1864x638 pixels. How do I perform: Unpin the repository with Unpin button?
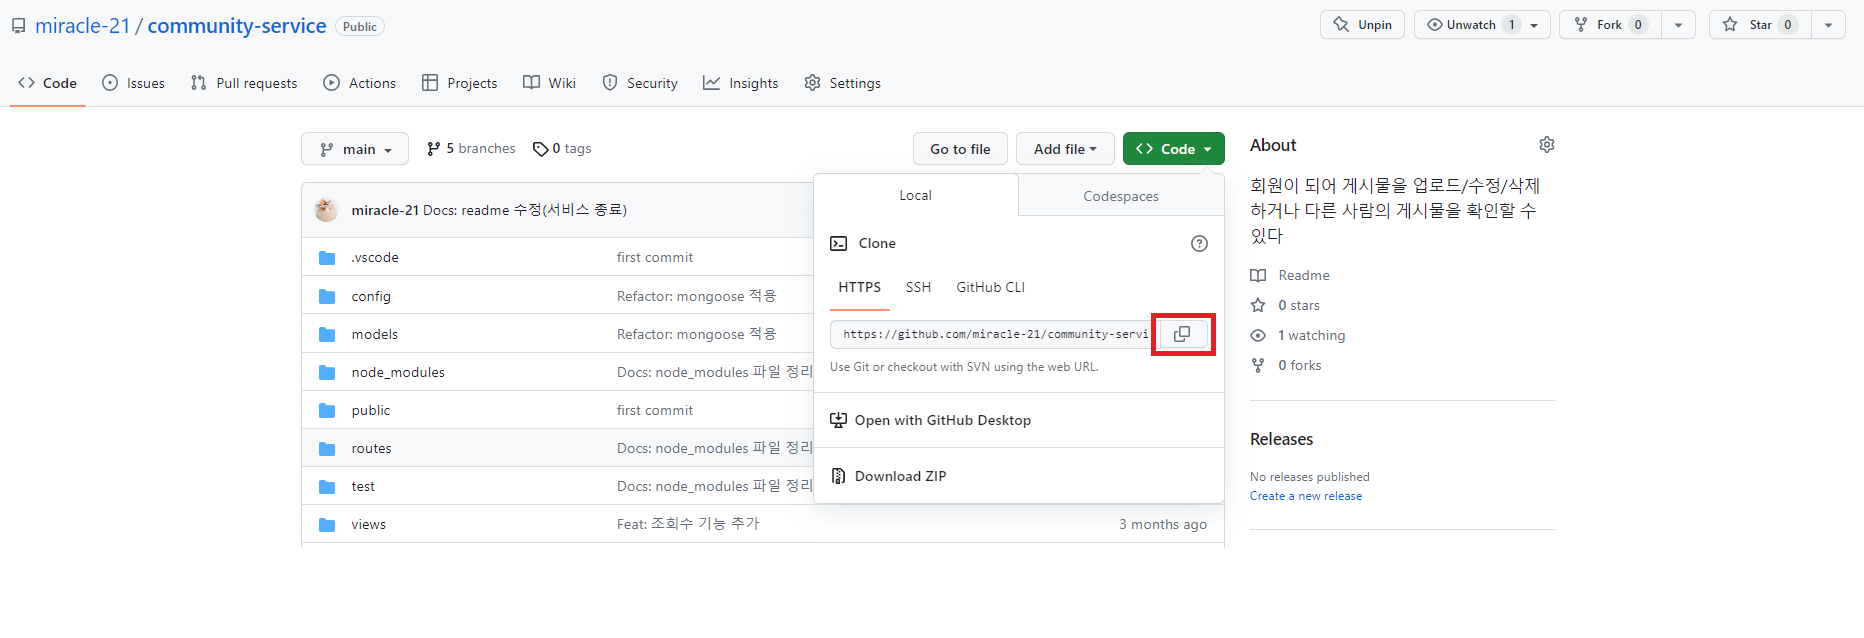(1362, 25)
